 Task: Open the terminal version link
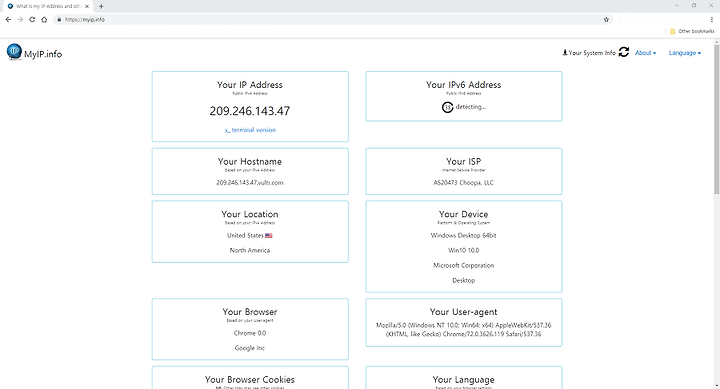pos(250,130)
